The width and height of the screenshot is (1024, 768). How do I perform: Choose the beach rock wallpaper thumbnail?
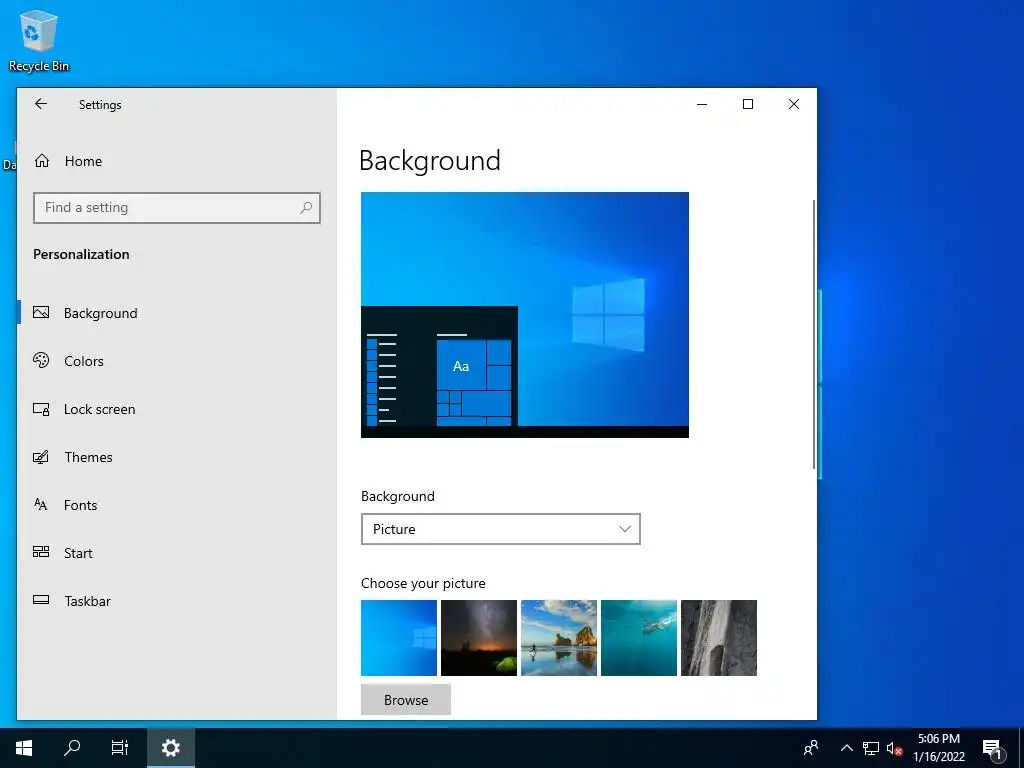(559, 638)
